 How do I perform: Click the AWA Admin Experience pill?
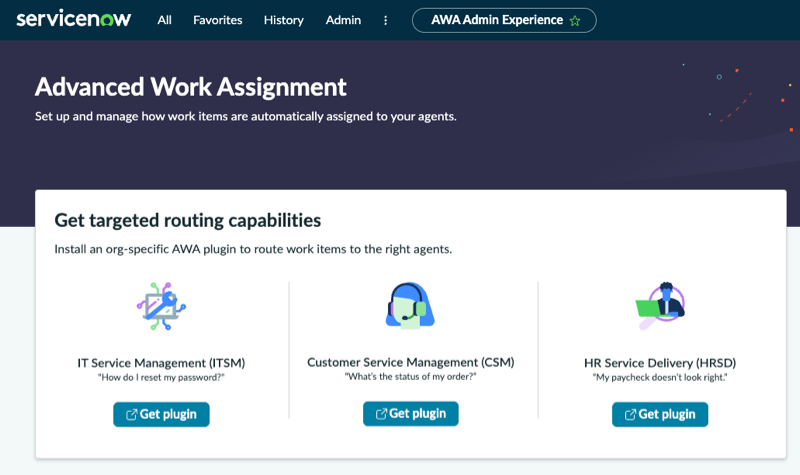(504, 20)
